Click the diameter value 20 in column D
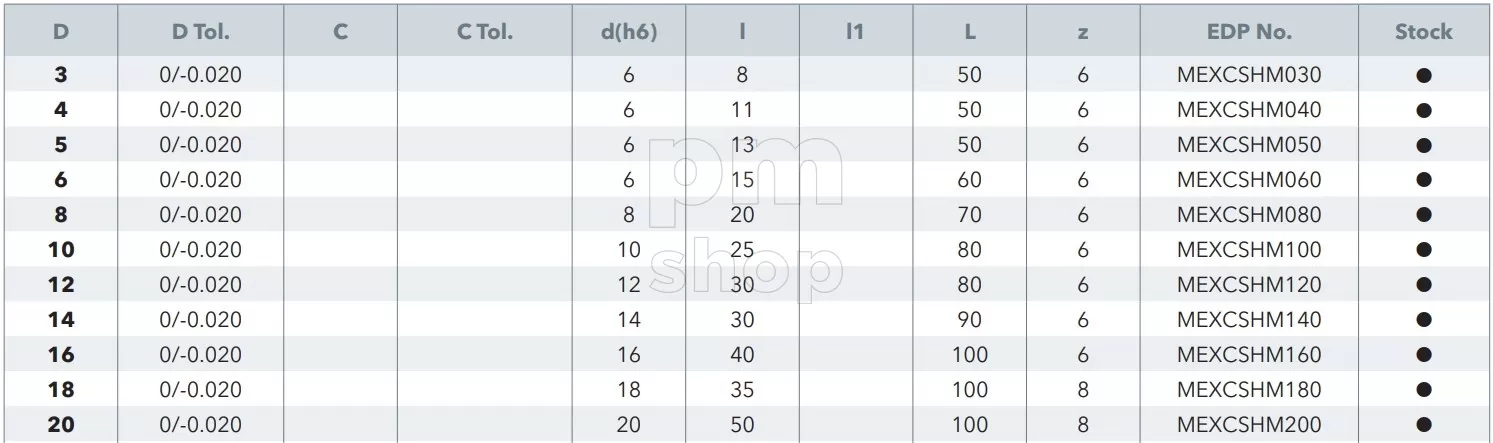 tap(61, 425)
